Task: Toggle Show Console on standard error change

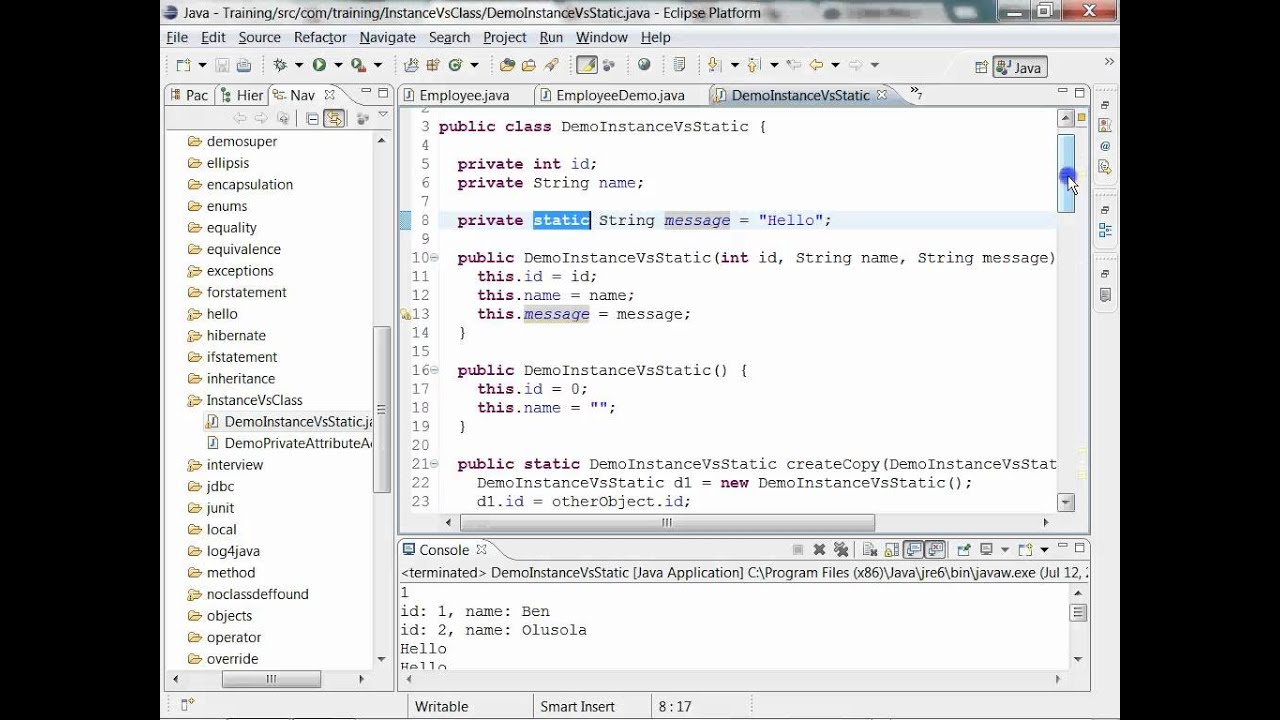Action: coord(935,550)
